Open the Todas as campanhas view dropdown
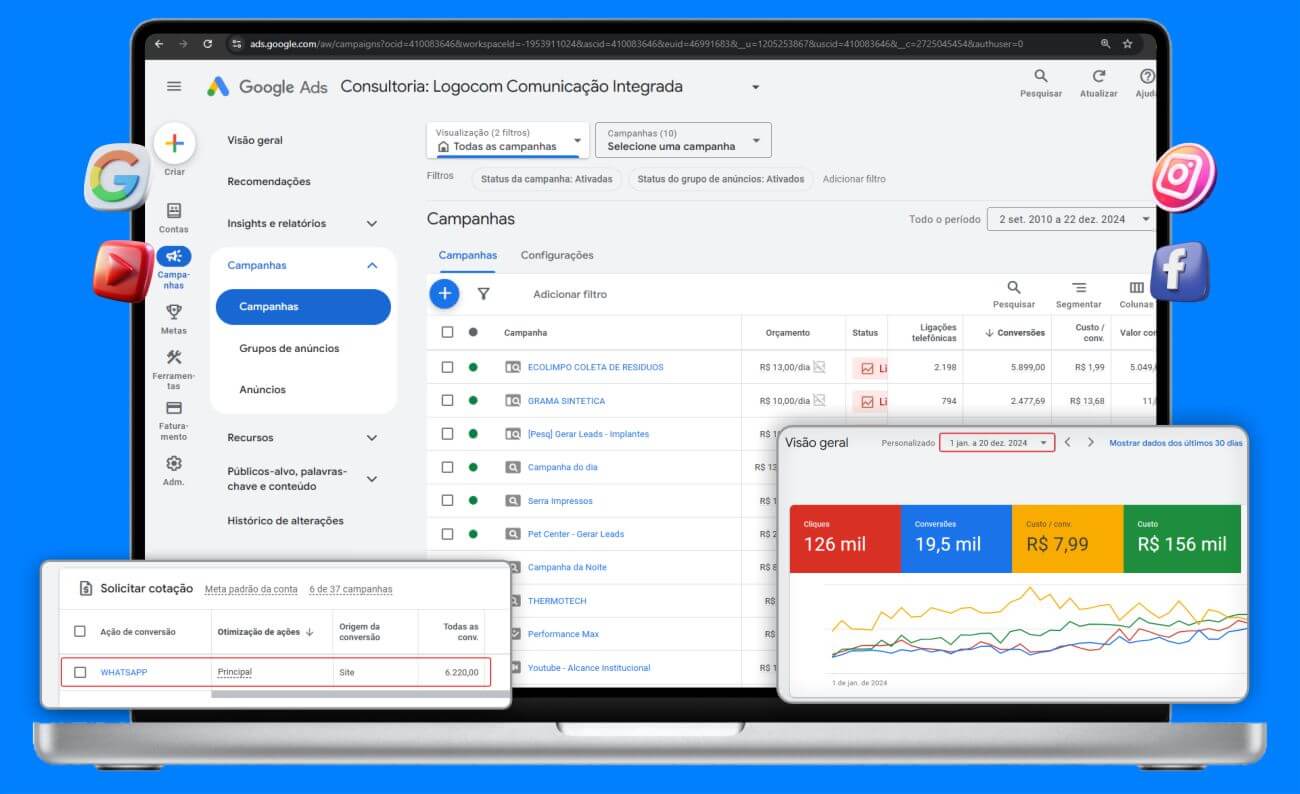This screenshot has height=794, width=1300. pyautogui.click(x=508, y=140)
